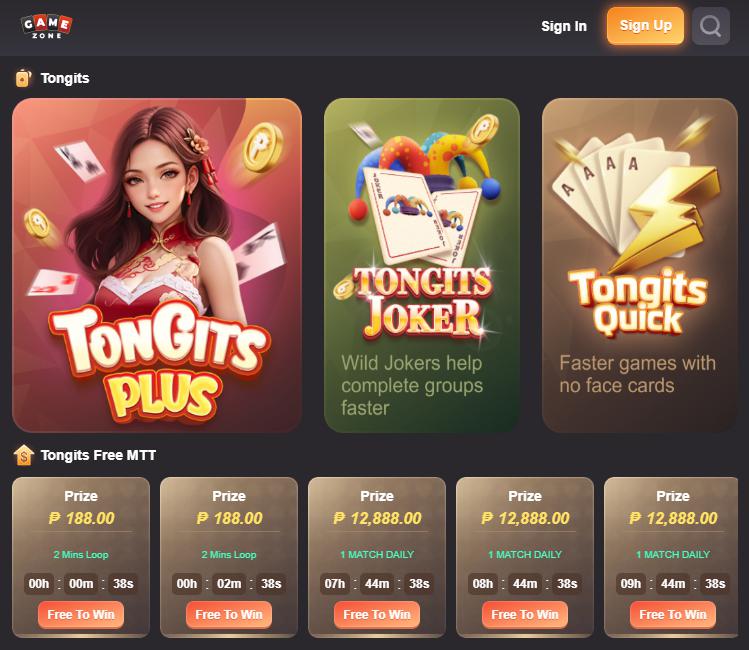The image size is (749, 650).
Task: Click Free To Win on the 09h 44m tournament
Action: pos(673,614)
